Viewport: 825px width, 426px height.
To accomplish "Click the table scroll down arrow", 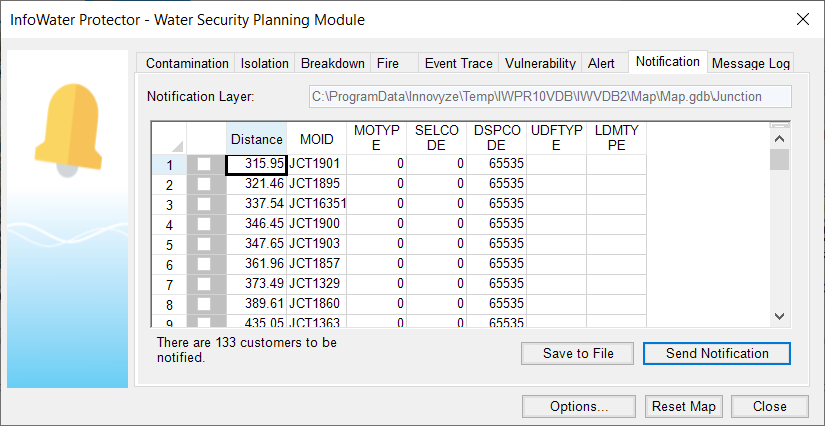I will click(780, 316).
